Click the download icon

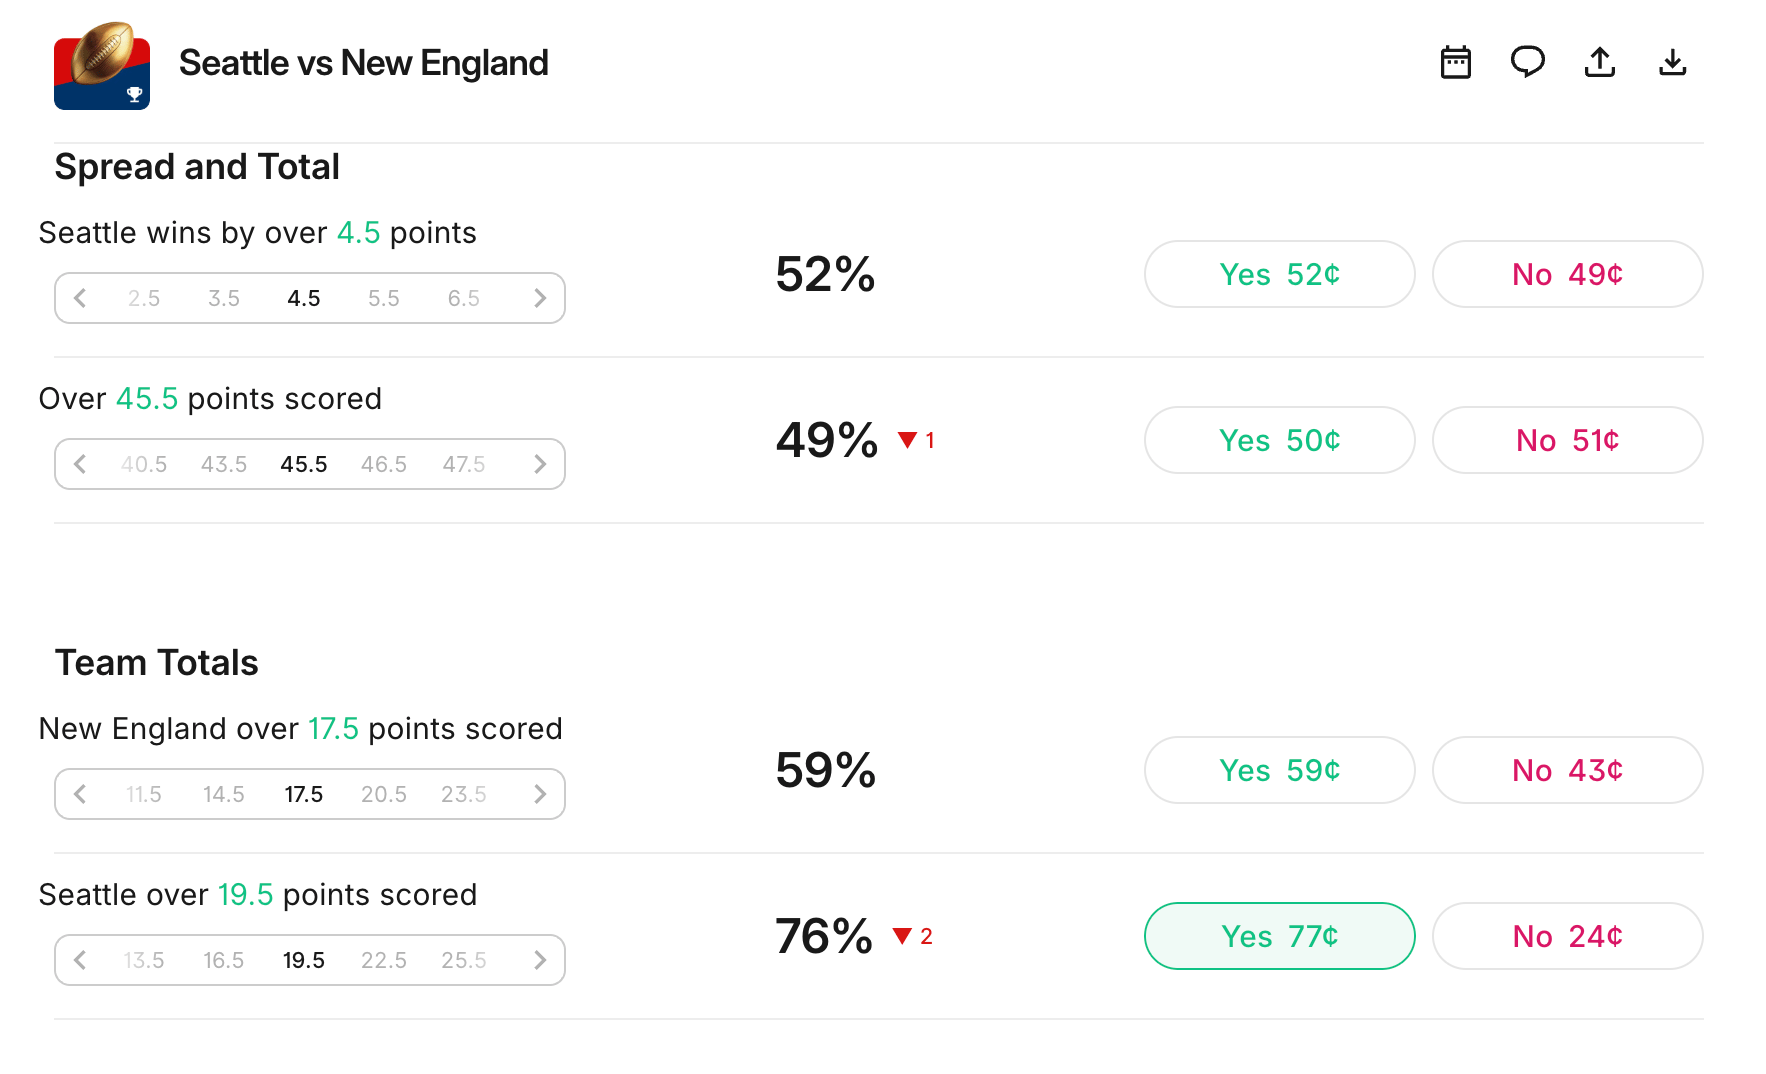tap(1672, 63)
